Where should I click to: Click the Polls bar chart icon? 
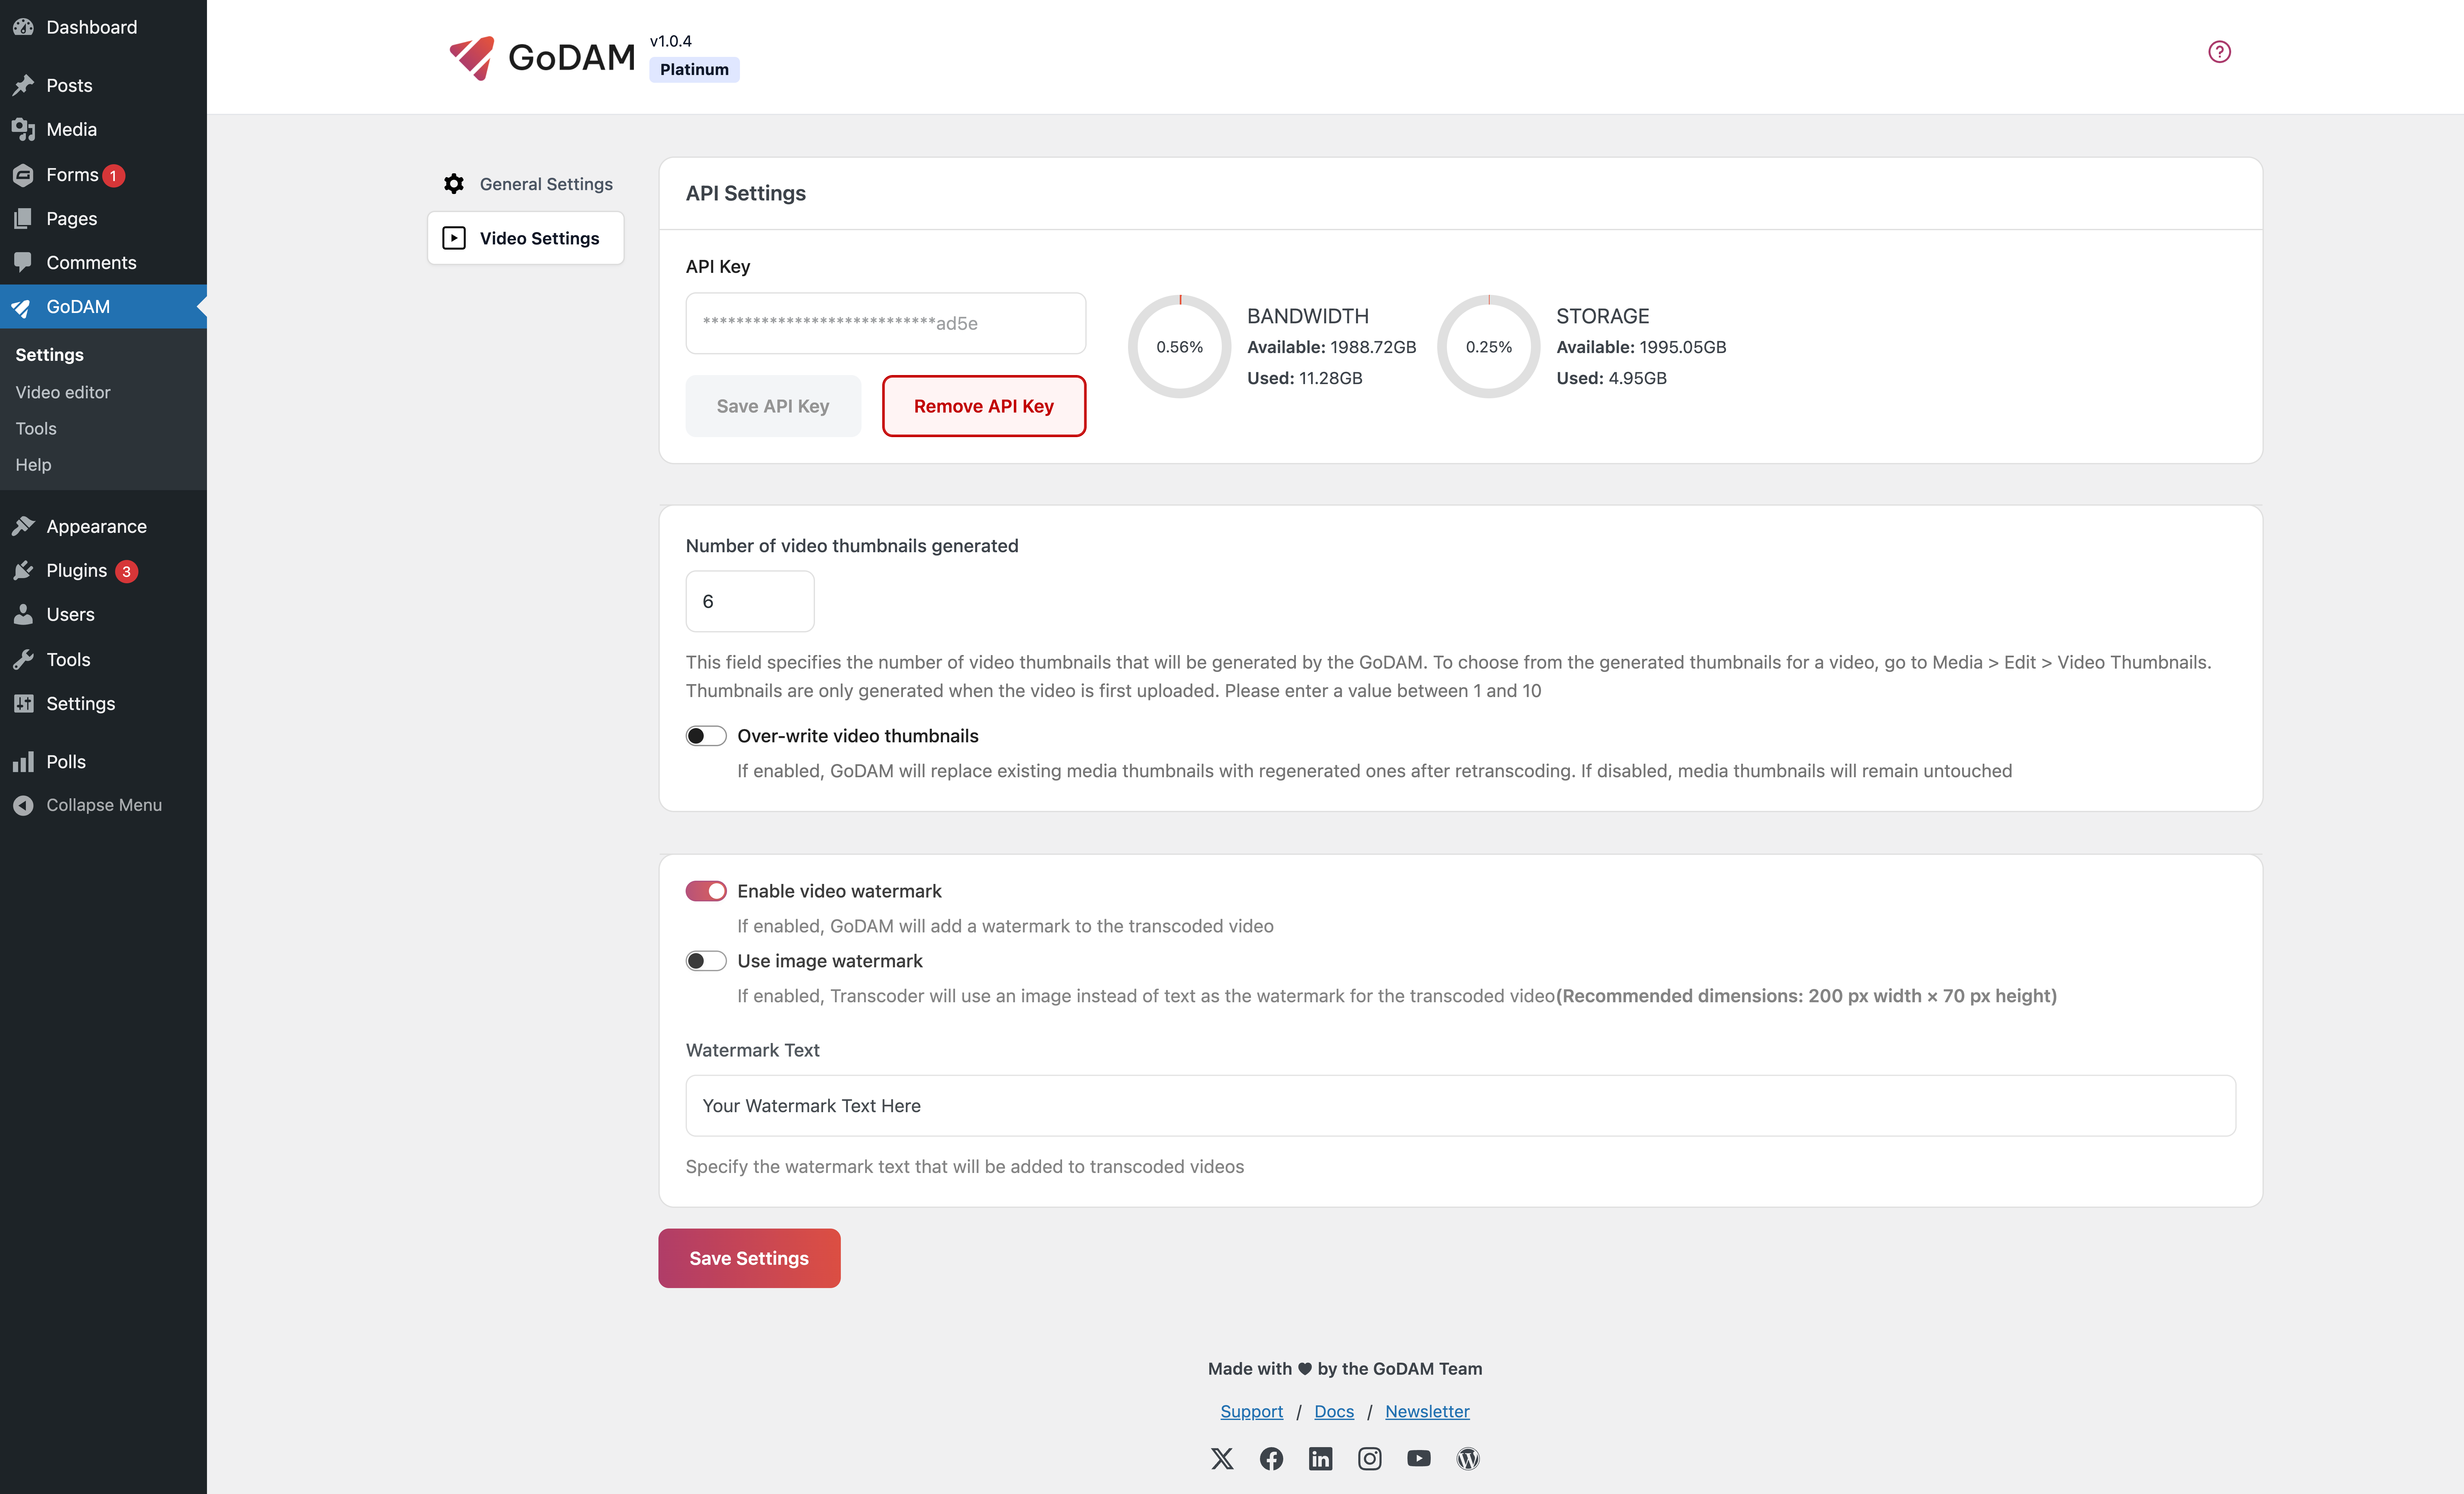(x=23, y=762)
